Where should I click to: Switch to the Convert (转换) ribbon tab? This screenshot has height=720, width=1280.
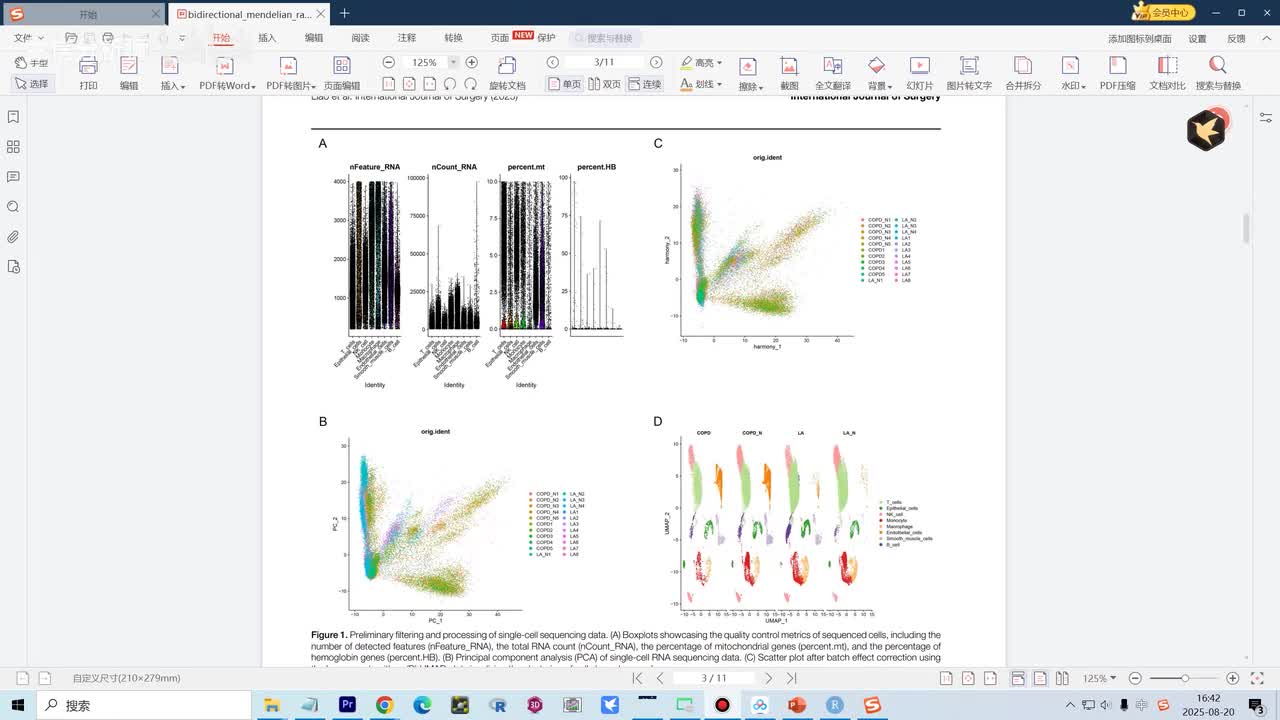[x=453, y=38]
